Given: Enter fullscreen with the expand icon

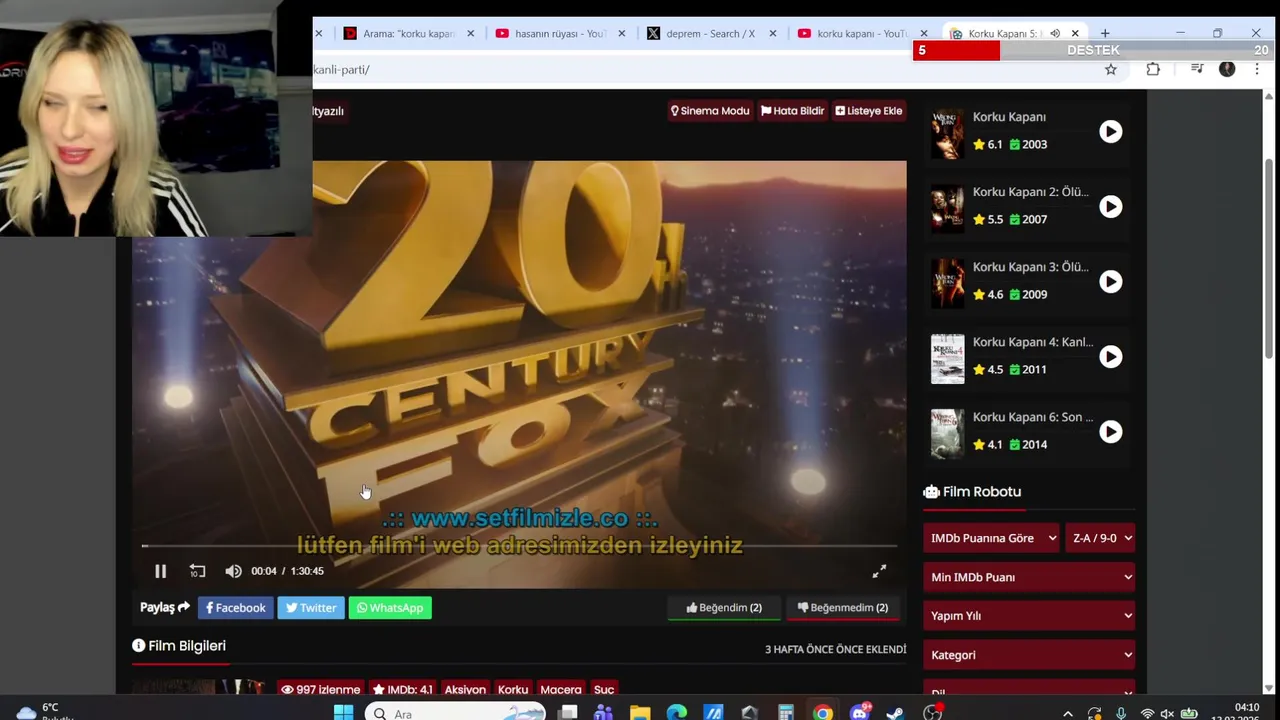Looking at the screenshot, I should (x=879, y=571).
